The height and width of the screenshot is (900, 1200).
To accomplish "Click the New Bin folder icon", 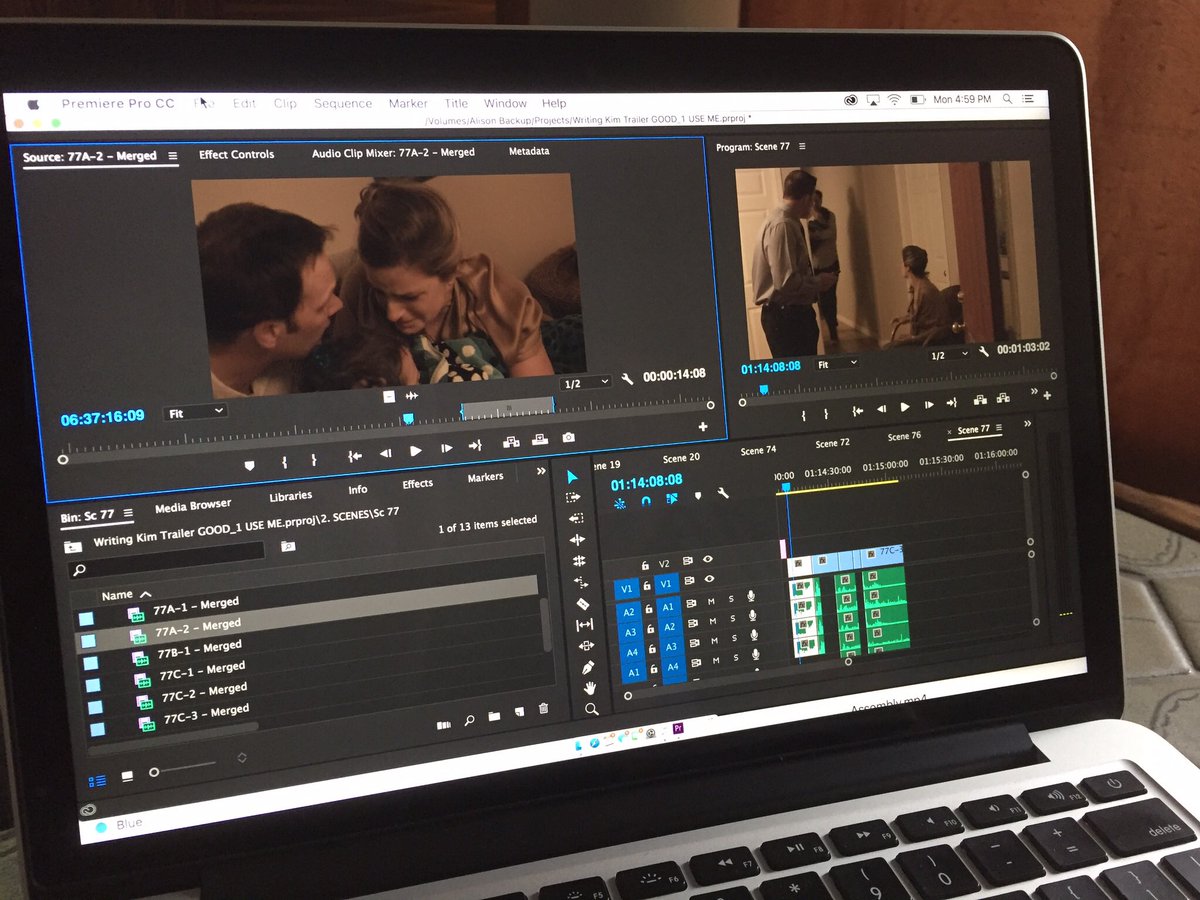I will [x=494, y=717].
